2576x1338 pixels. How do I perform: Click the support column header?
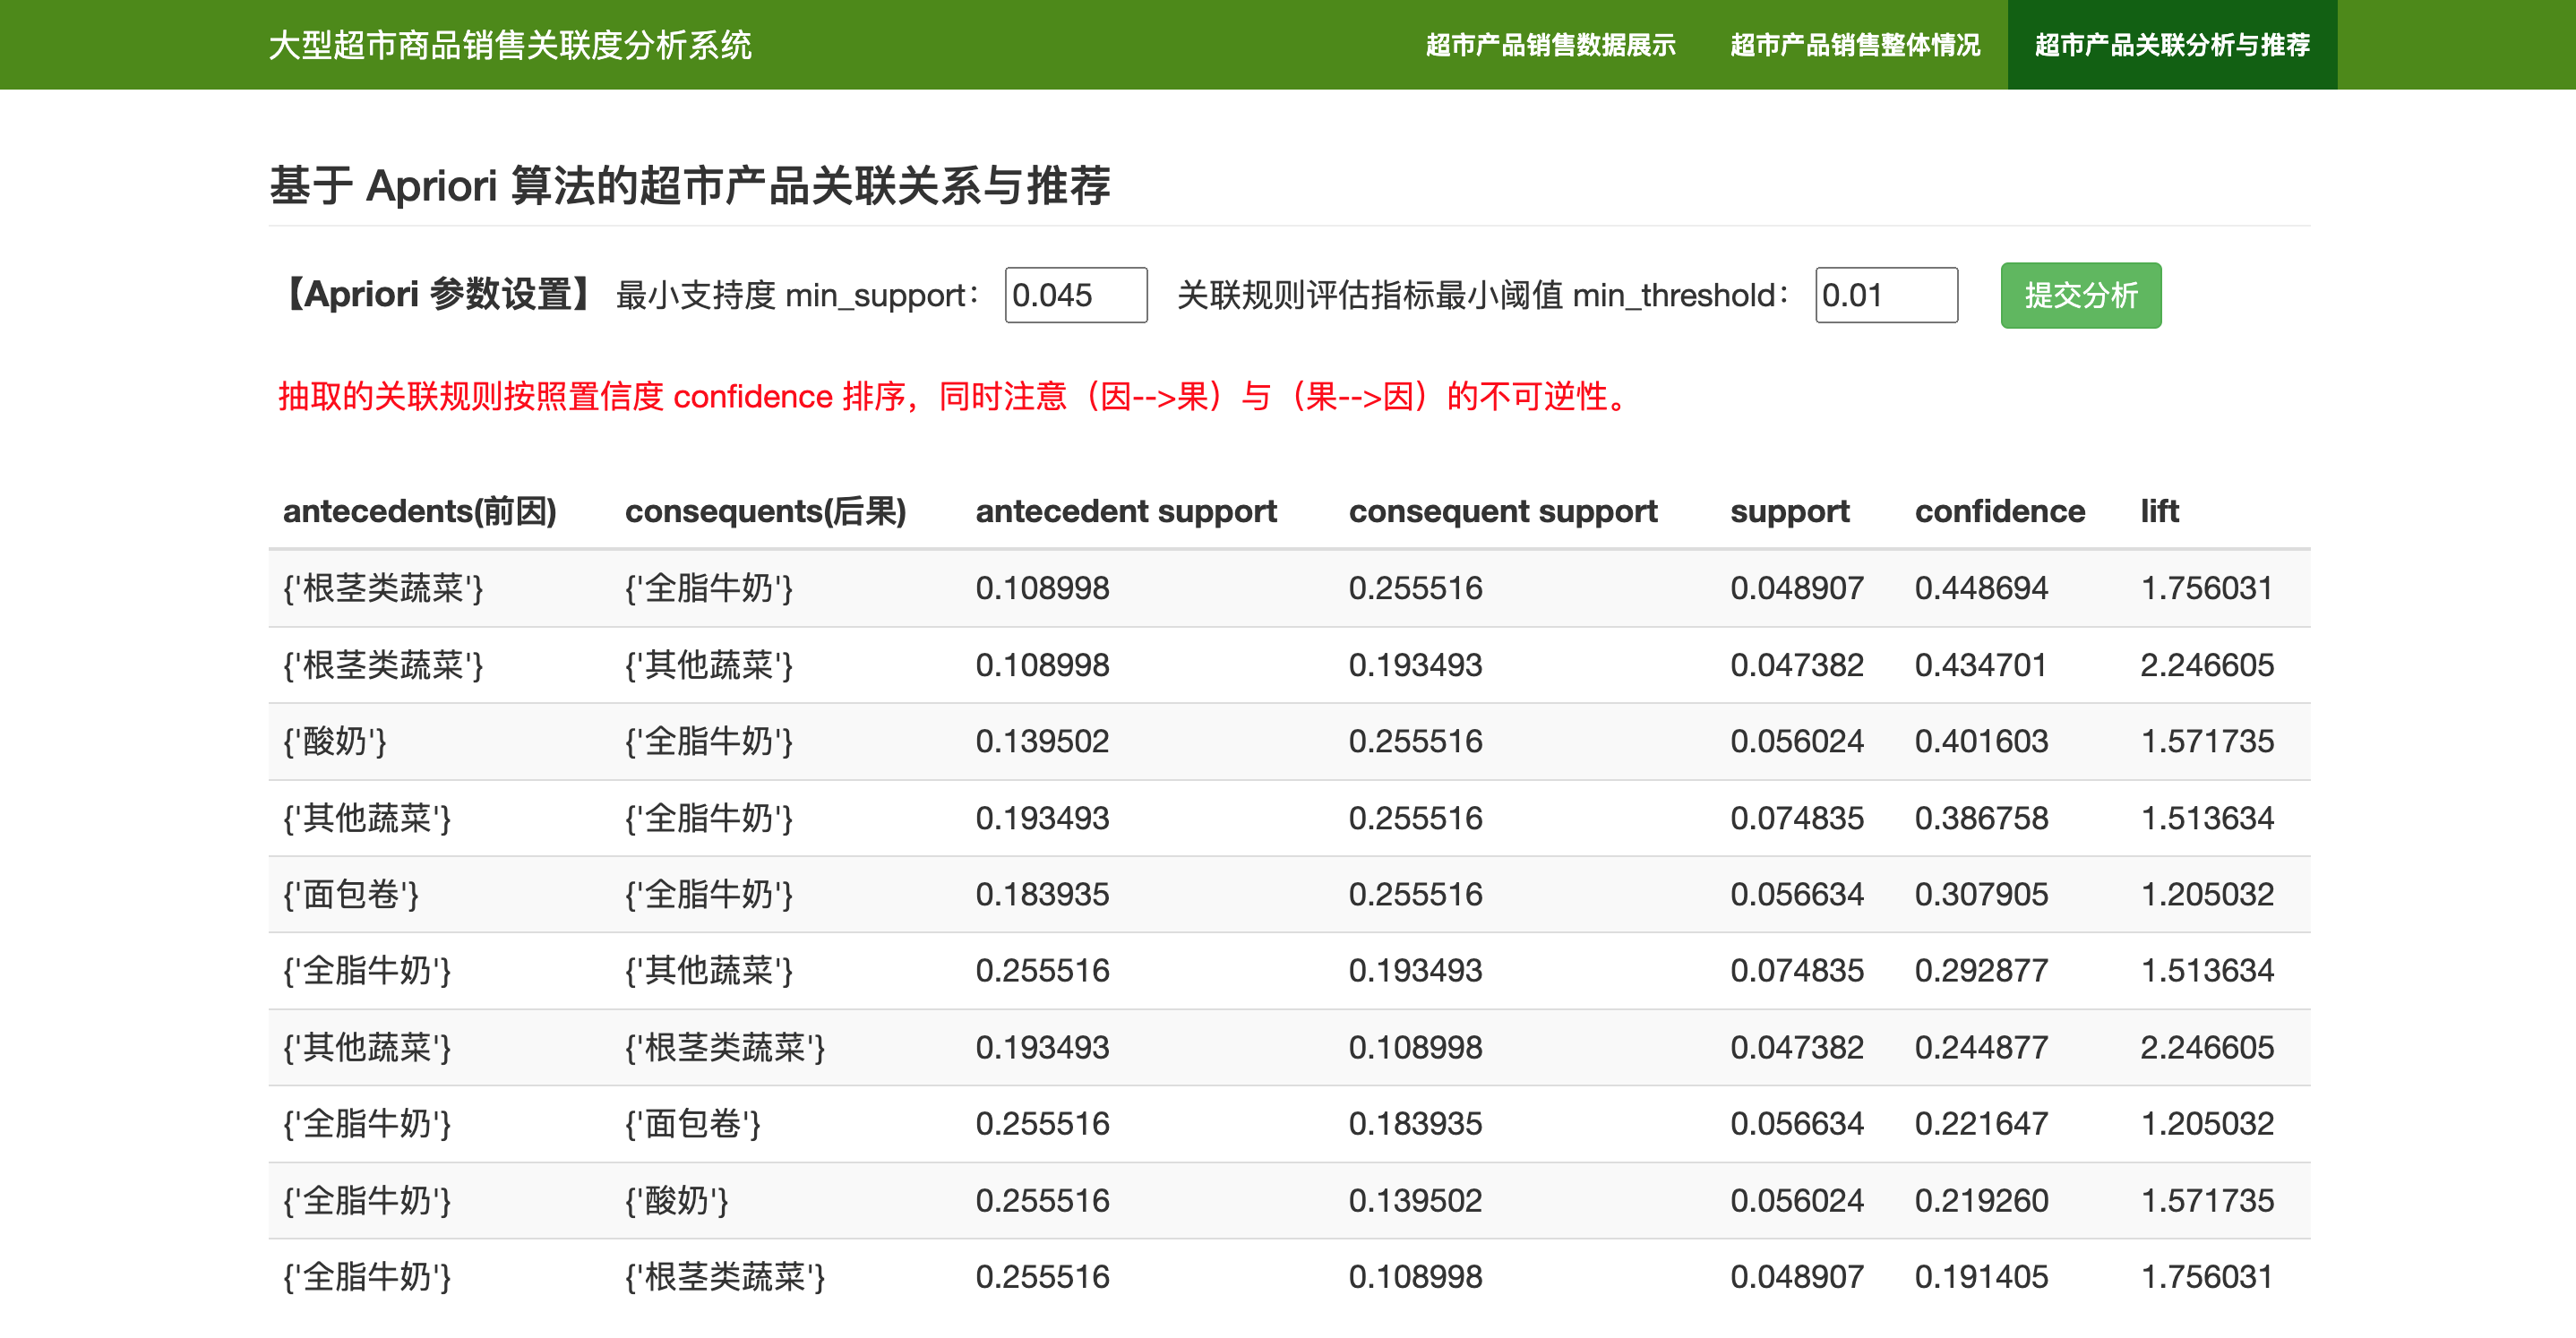pos(1790,511)
